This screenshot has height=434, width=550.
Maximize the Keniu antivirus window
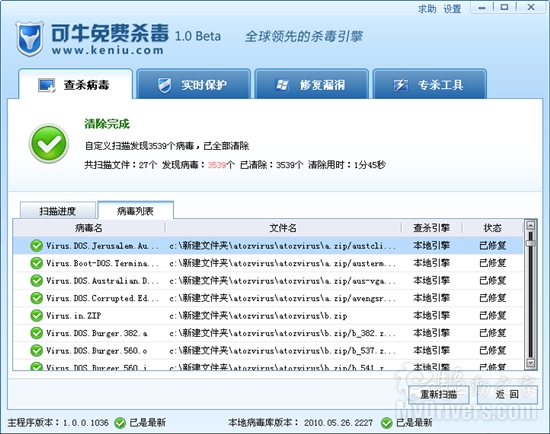[504, 7]
